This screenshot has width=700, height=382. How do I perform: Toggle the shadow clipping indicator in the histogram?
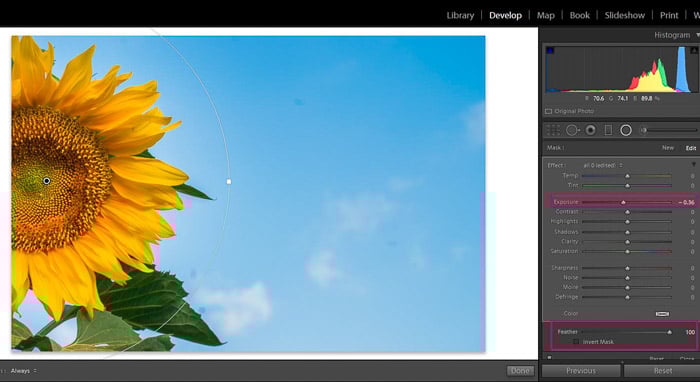(550, 50)
